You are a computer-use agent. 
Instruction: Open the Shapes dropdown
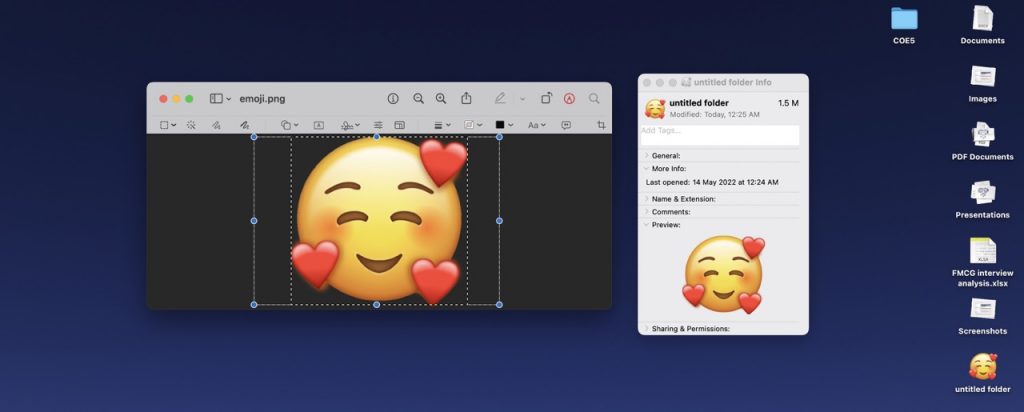click(x=289, y=125)
